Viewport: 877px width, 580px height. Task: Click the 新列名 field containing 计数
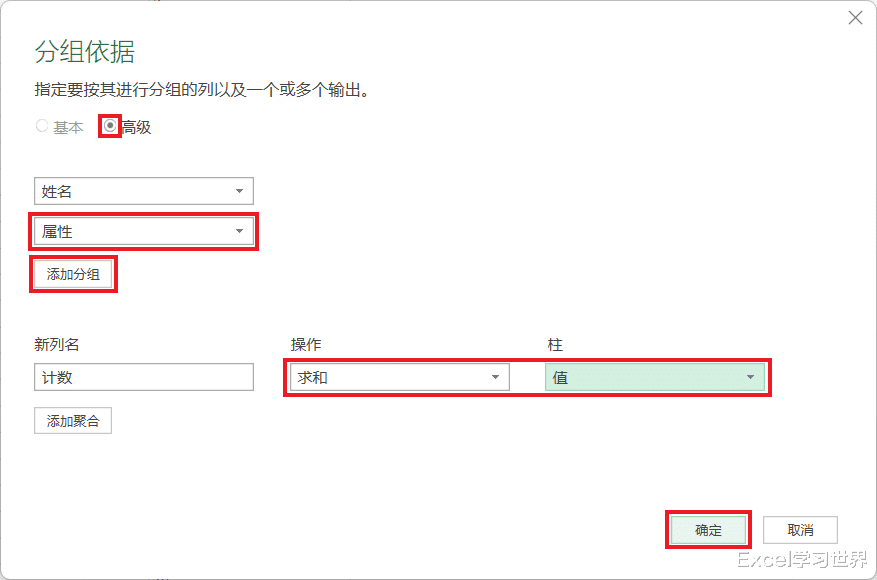(144, 377)
